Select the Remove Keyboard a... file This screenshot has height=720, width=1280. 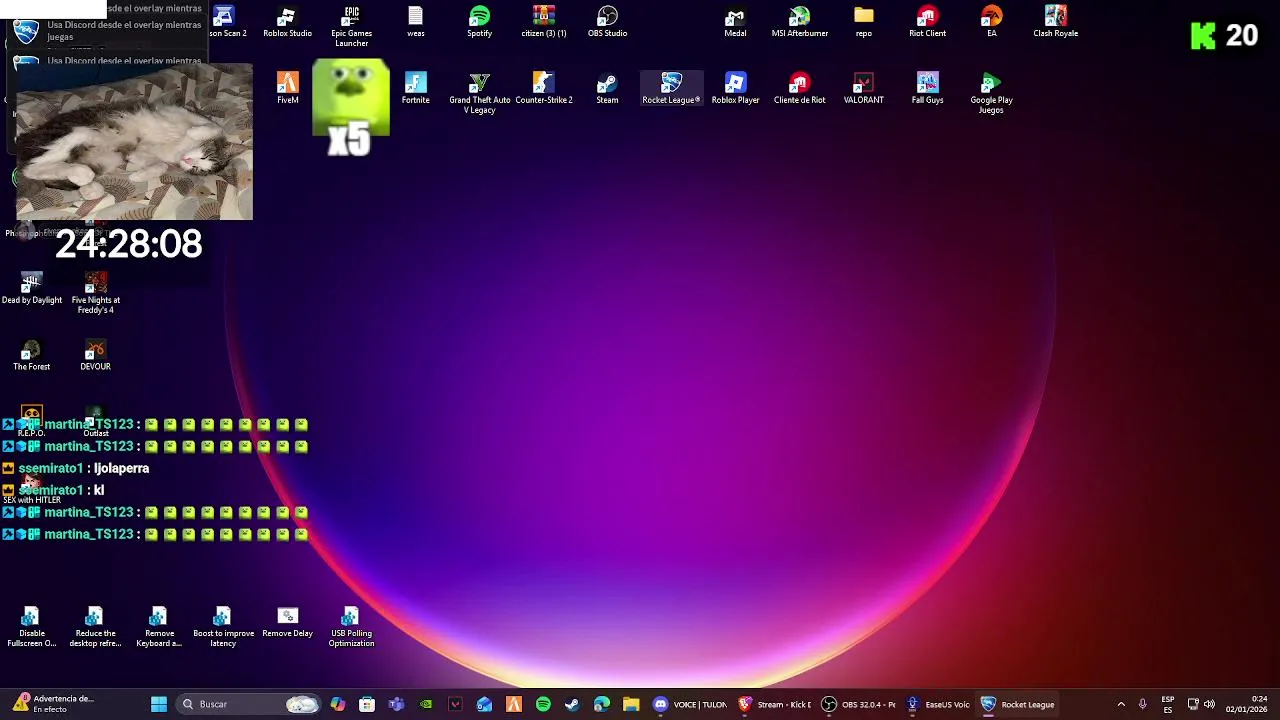pyautogui.click(x=159, y=627)
